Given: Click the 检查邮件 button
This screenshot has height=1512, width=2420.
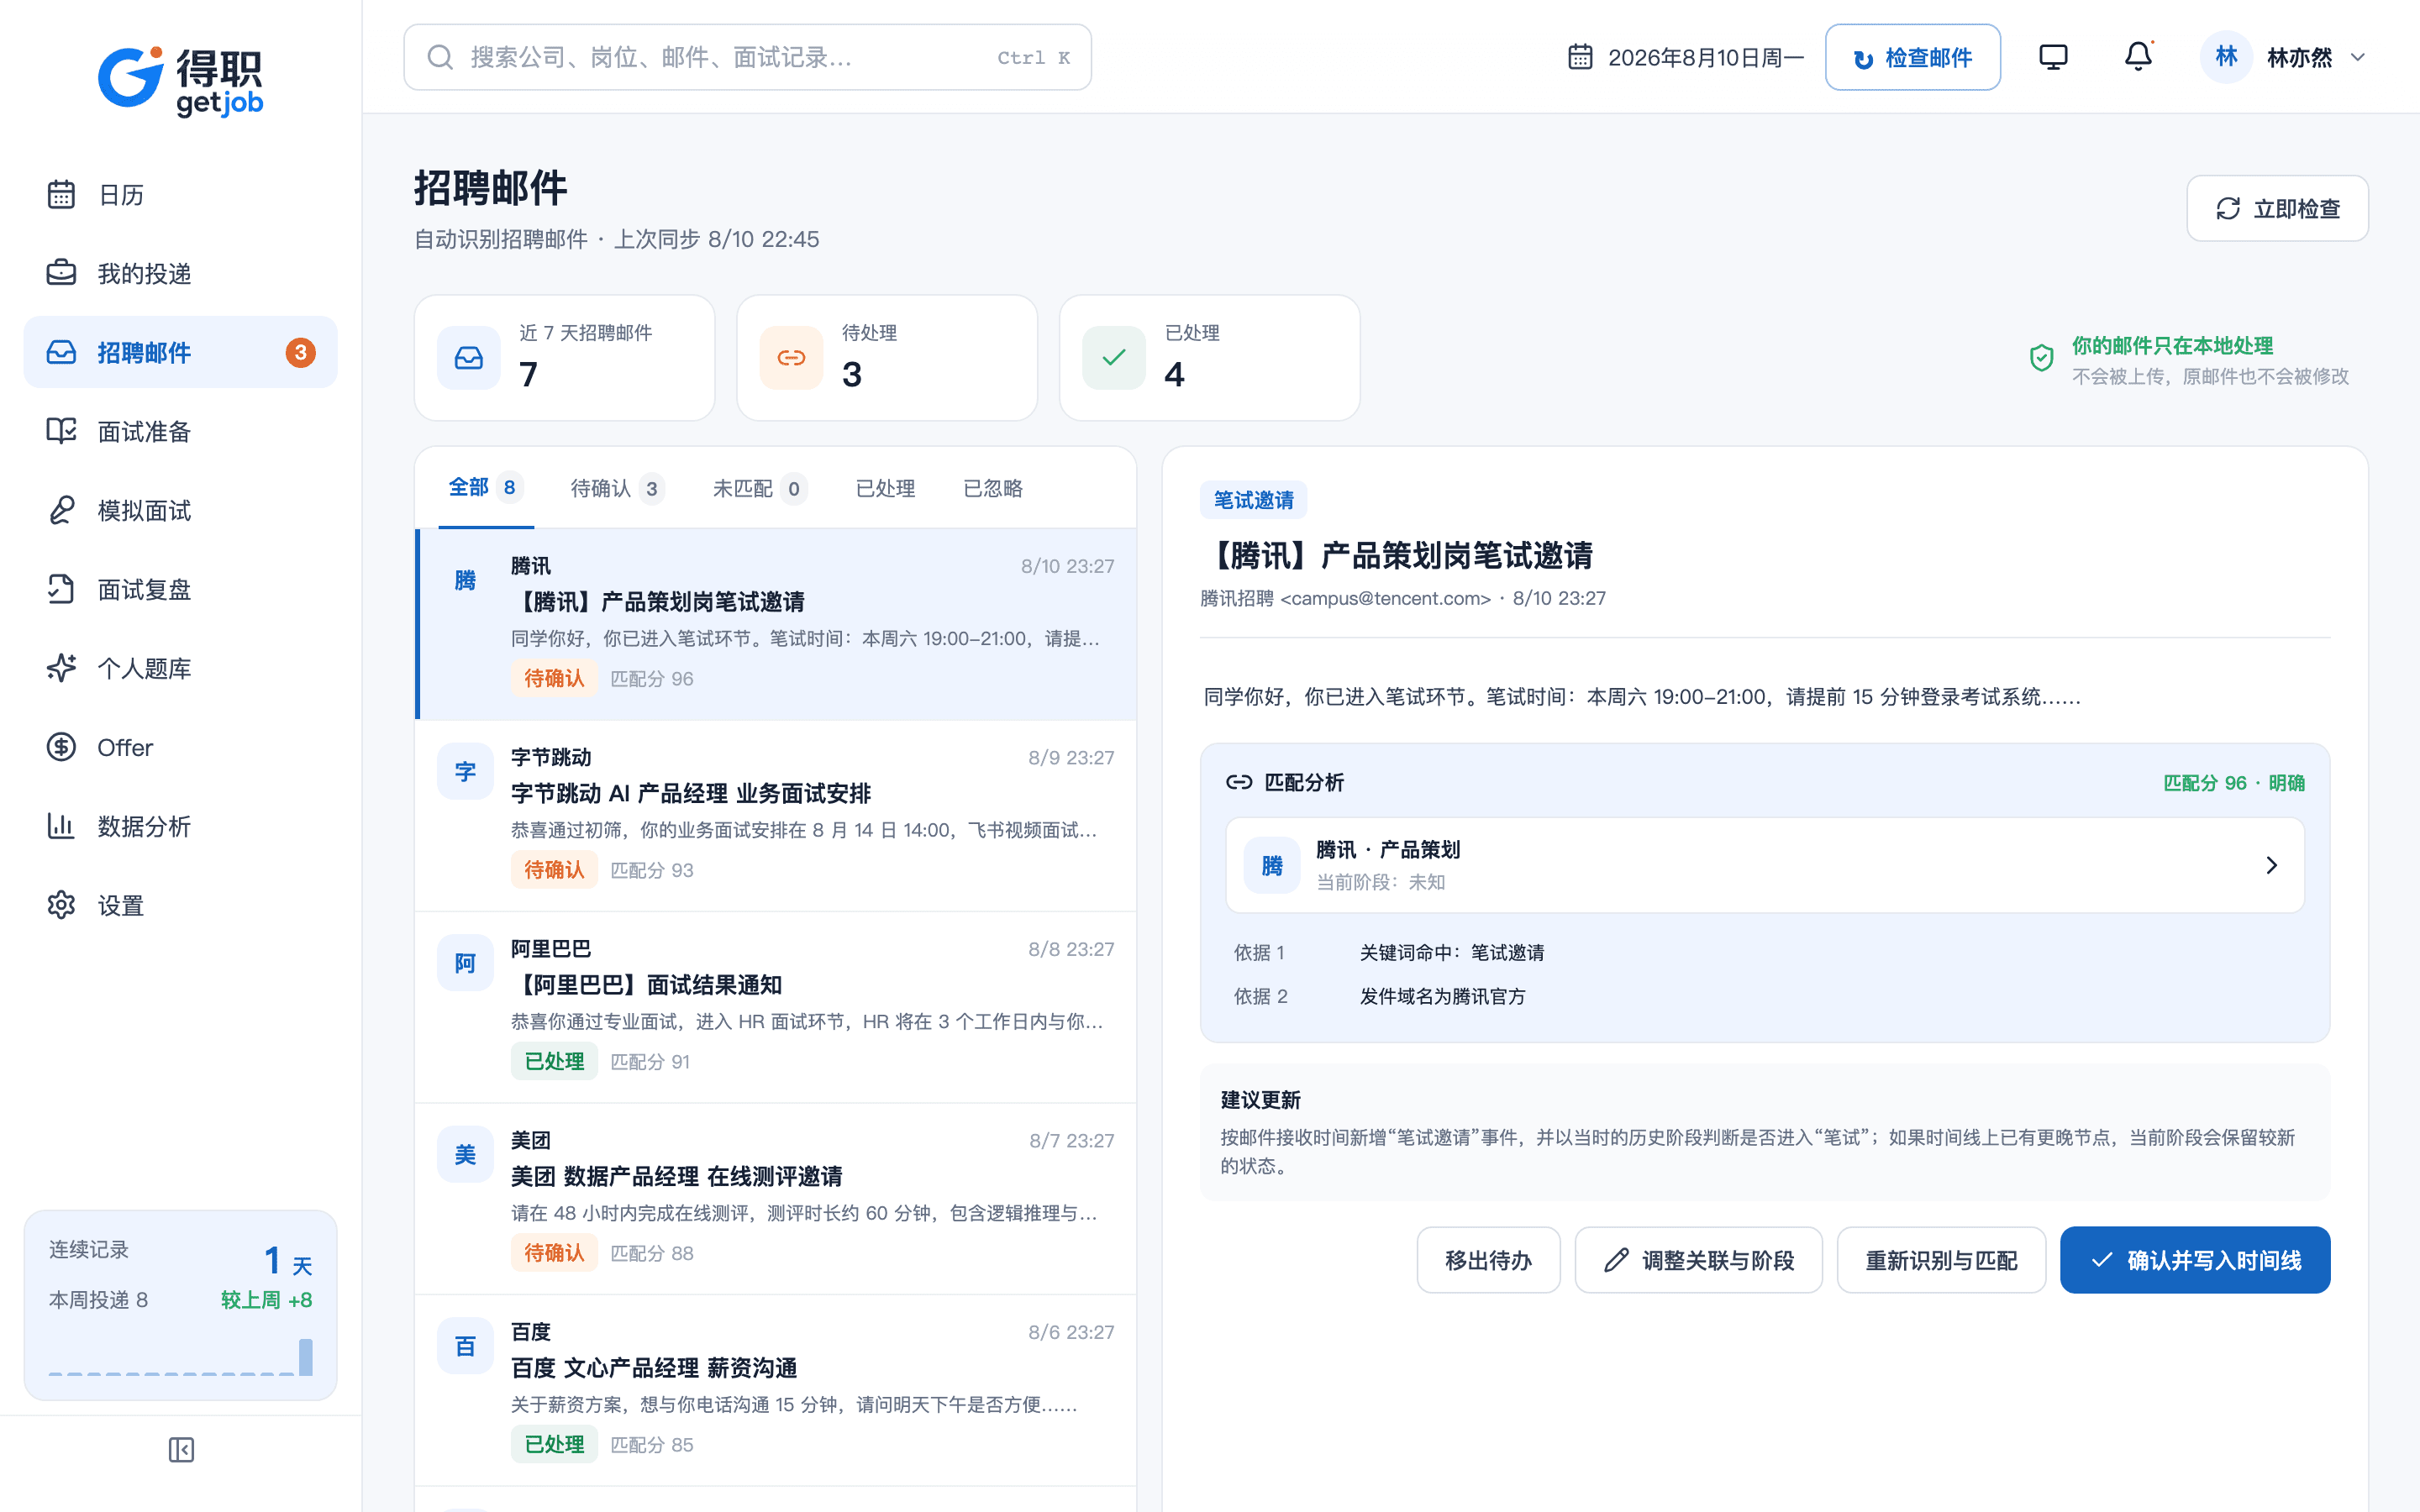Looking at the screenshot, I should [x=1912, y=57].
